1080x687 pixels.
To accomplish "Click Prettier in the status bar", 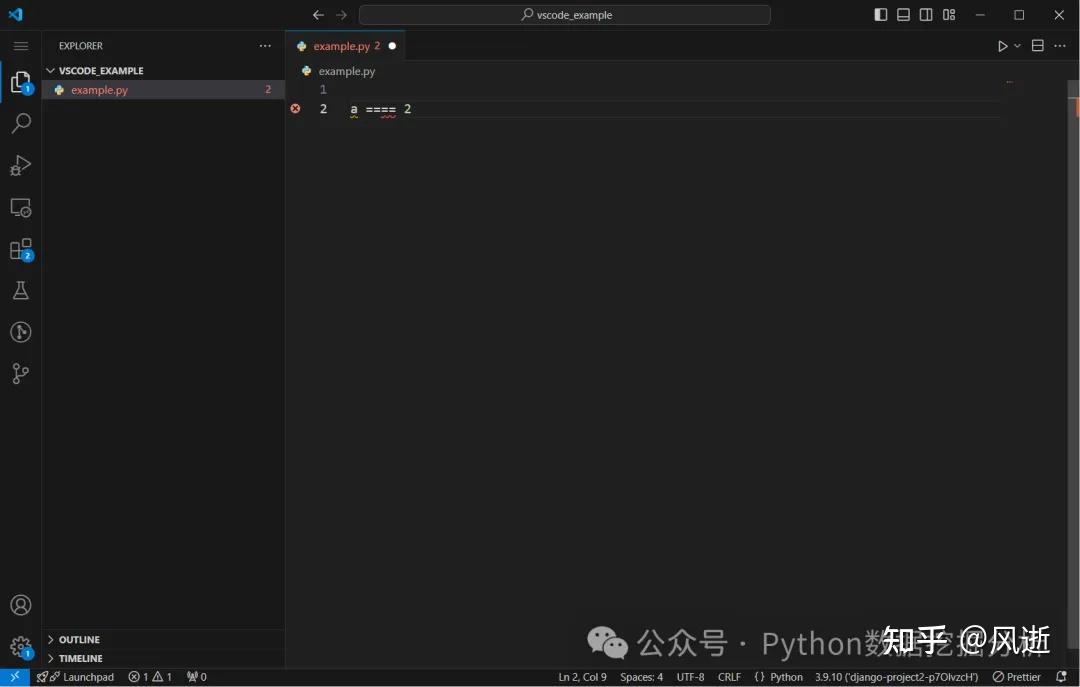I will coord(1017,677).
